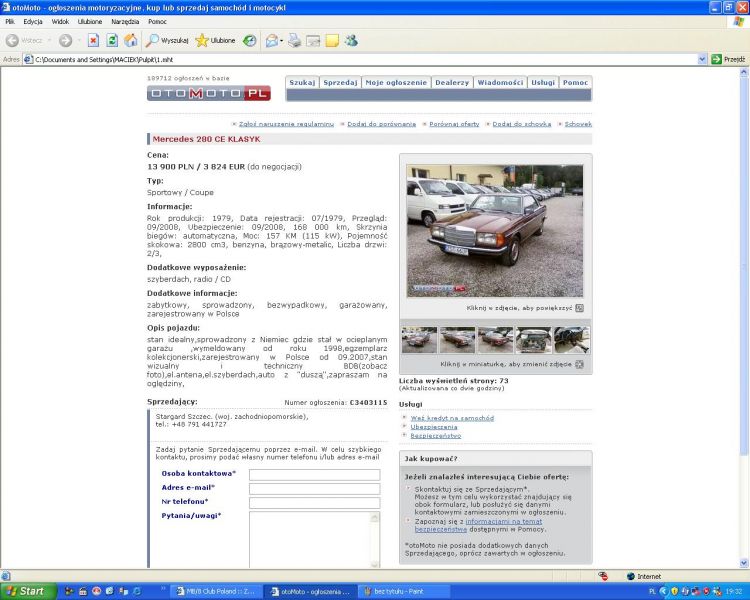Click Porównaj oferty link
The width and height of the screenshot is (750, 600).
pyautogui.click(x=454, y=124)
